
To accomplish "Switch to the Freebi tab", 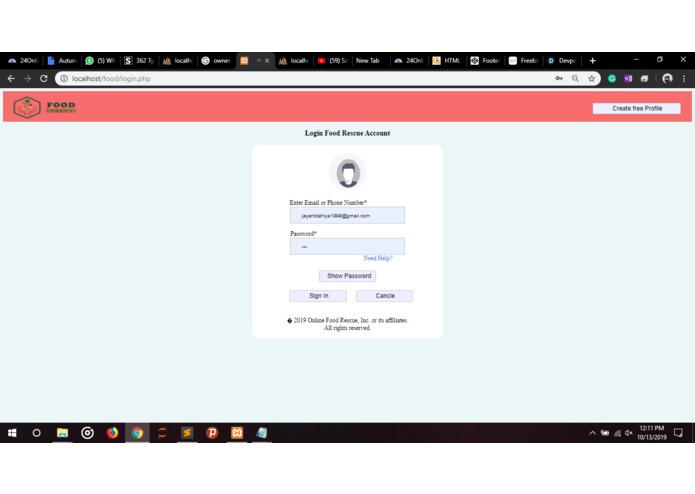I will pyautogui.click(x=524, y=61).
